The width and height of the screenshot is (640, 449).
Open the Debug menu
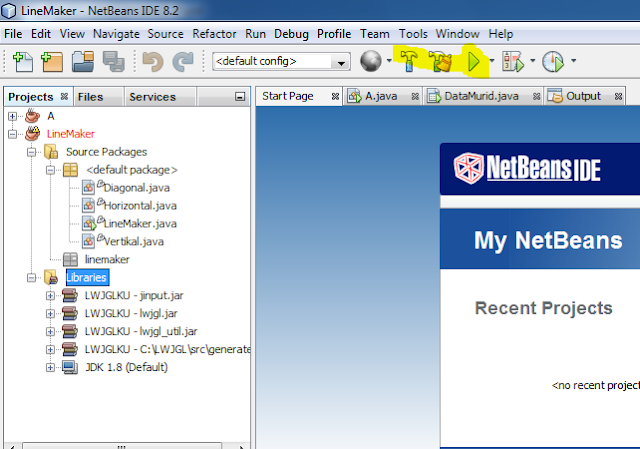[291, 34]
